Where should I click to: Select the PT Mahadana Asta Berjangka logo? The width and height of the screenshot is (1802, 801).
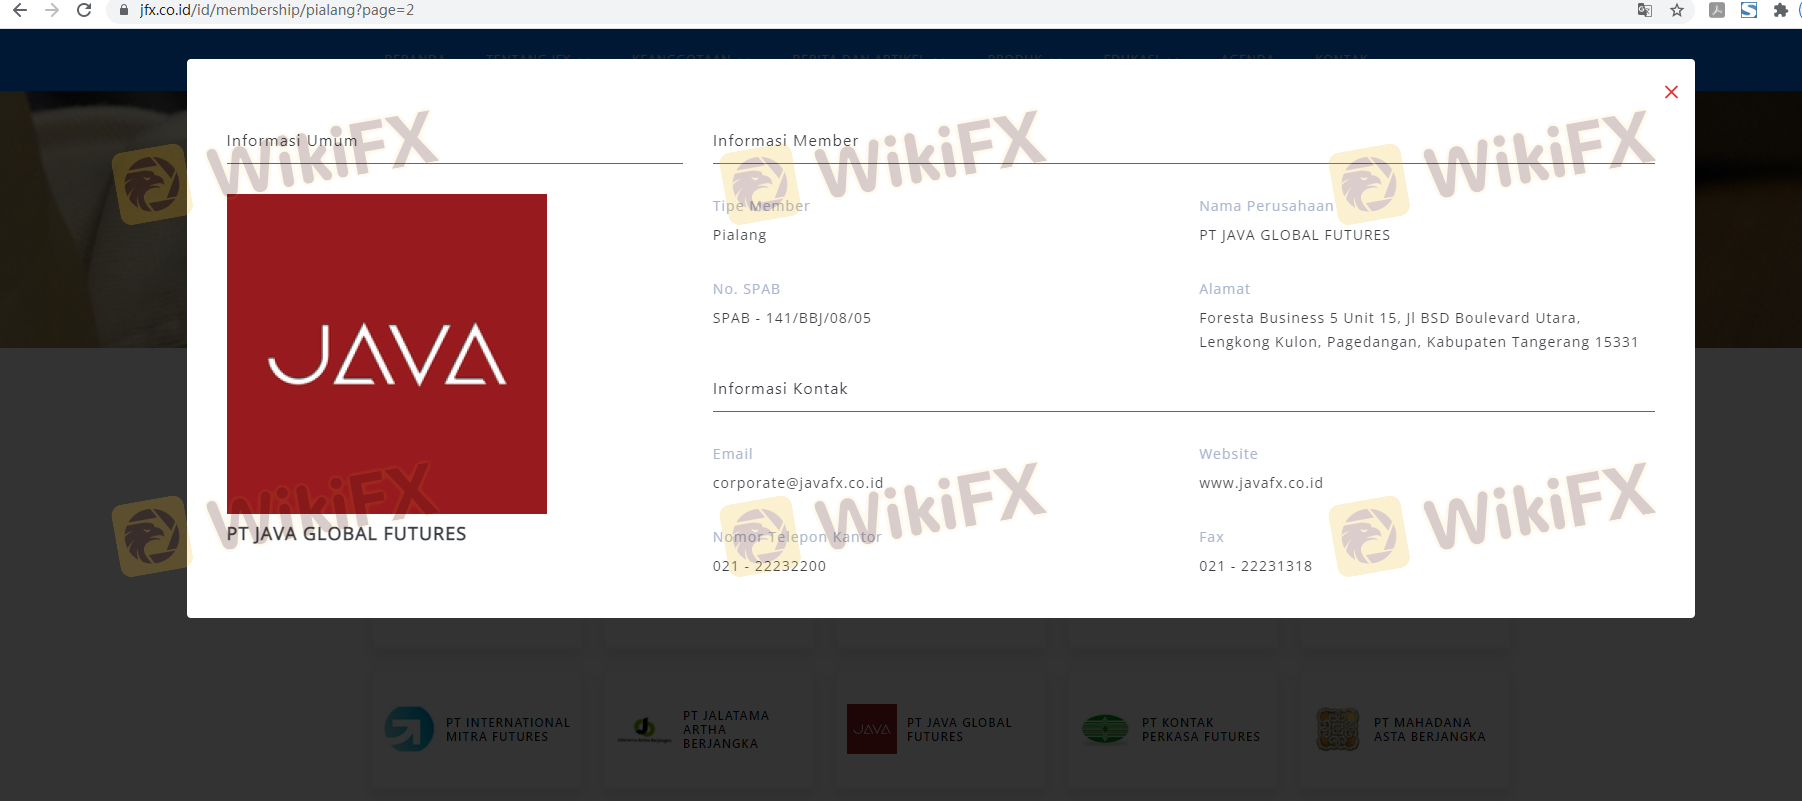pyautogui.click(x=1337, y=729)
